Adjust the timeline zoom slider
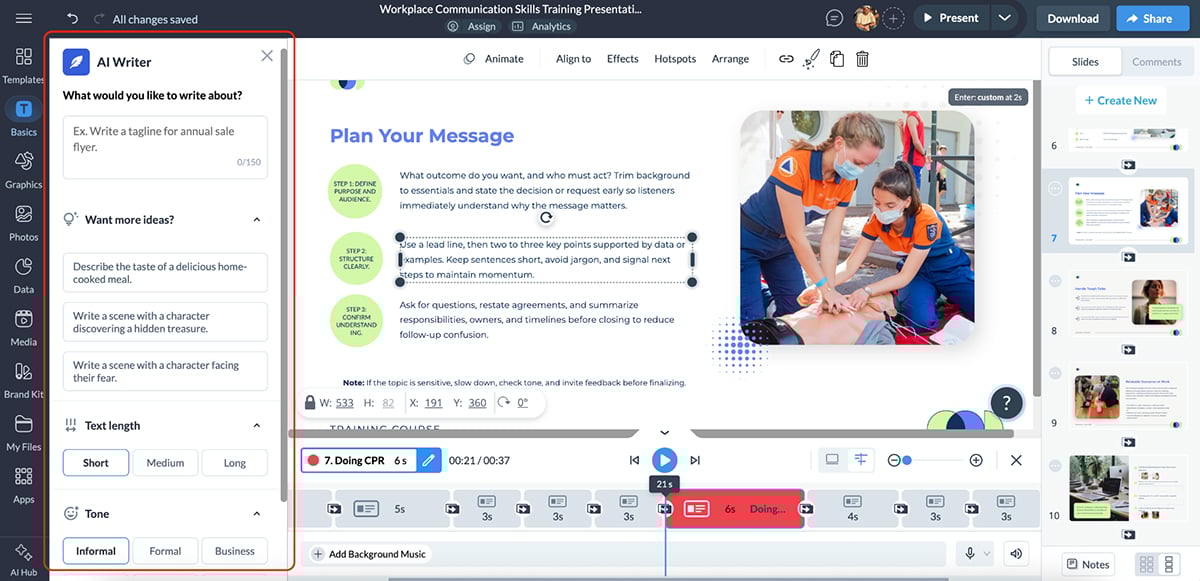This screenshot has height=581, width=1200. click(x=908, y=460)
